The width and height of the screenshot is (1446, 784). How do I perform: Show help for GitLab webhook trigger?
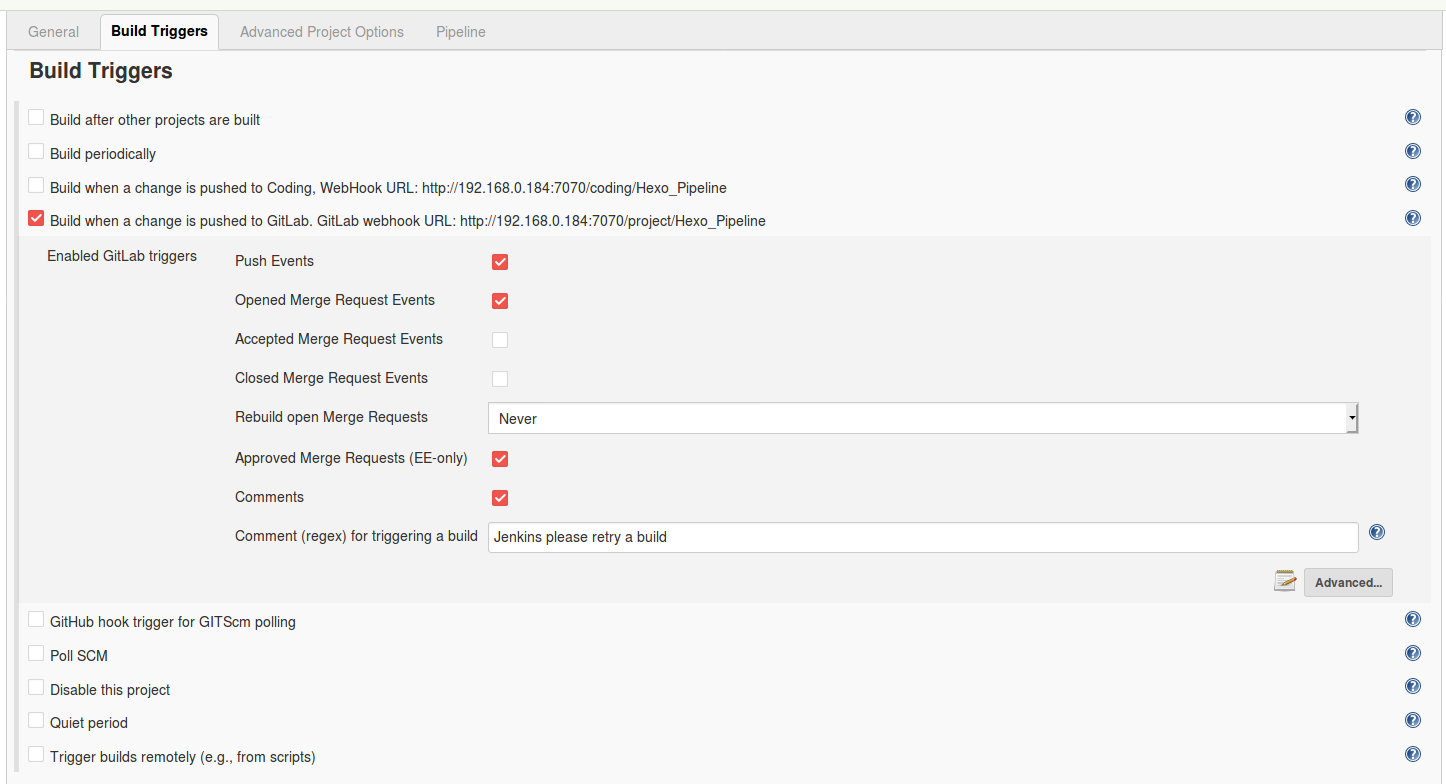tap(1412, 219)
